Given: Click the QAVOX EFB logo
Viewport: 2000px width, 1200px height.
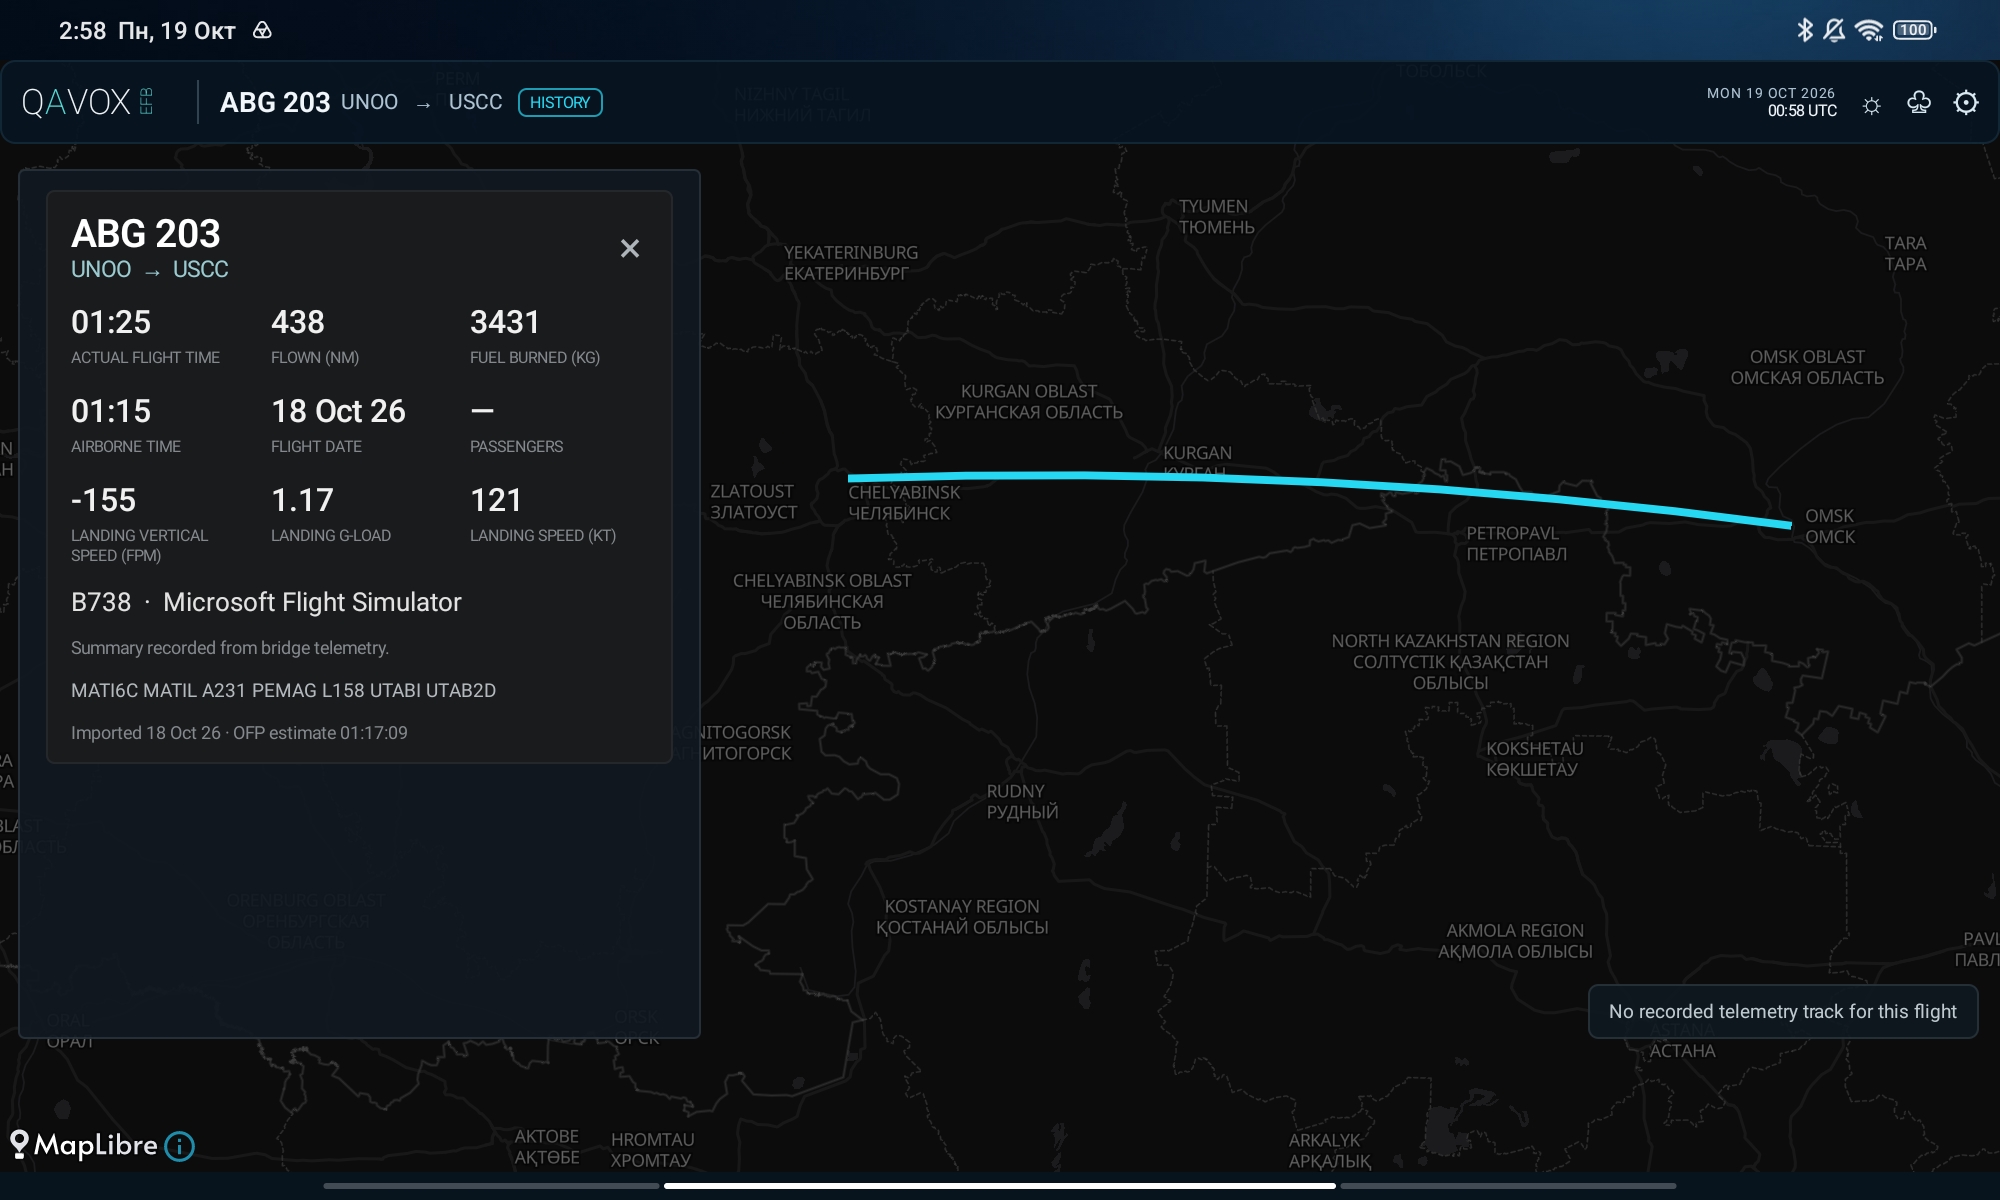Looking at the screenshot, I should (x=87, y=102).
